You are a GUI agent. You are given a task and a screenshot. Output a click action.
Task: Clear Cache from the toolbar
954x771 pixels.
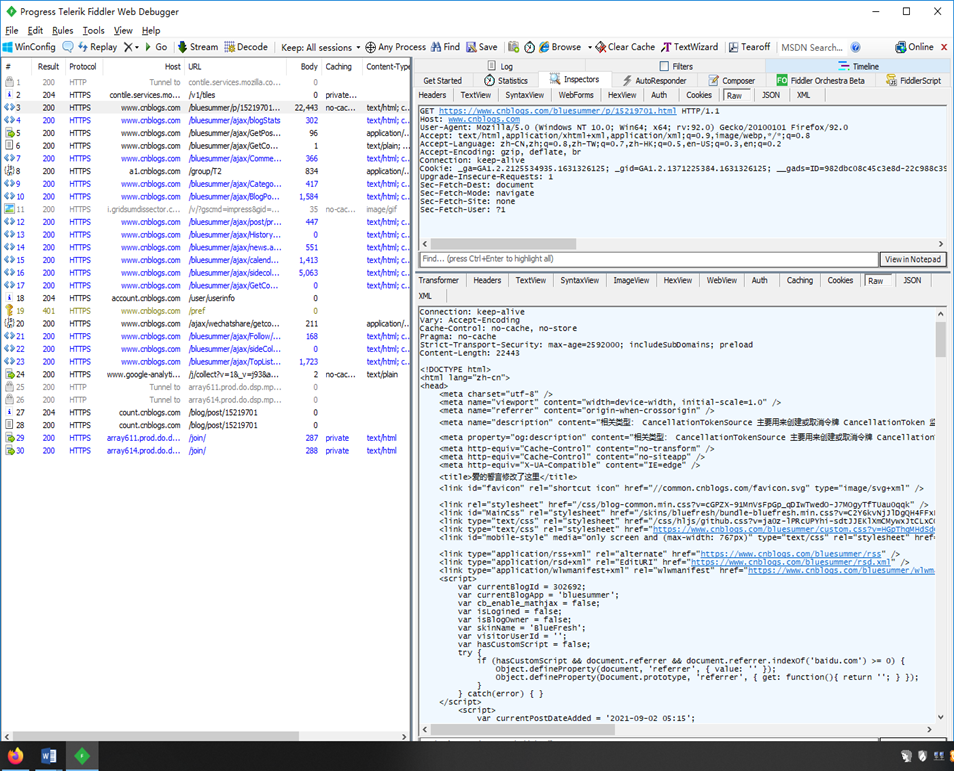[x=625, y=47]
